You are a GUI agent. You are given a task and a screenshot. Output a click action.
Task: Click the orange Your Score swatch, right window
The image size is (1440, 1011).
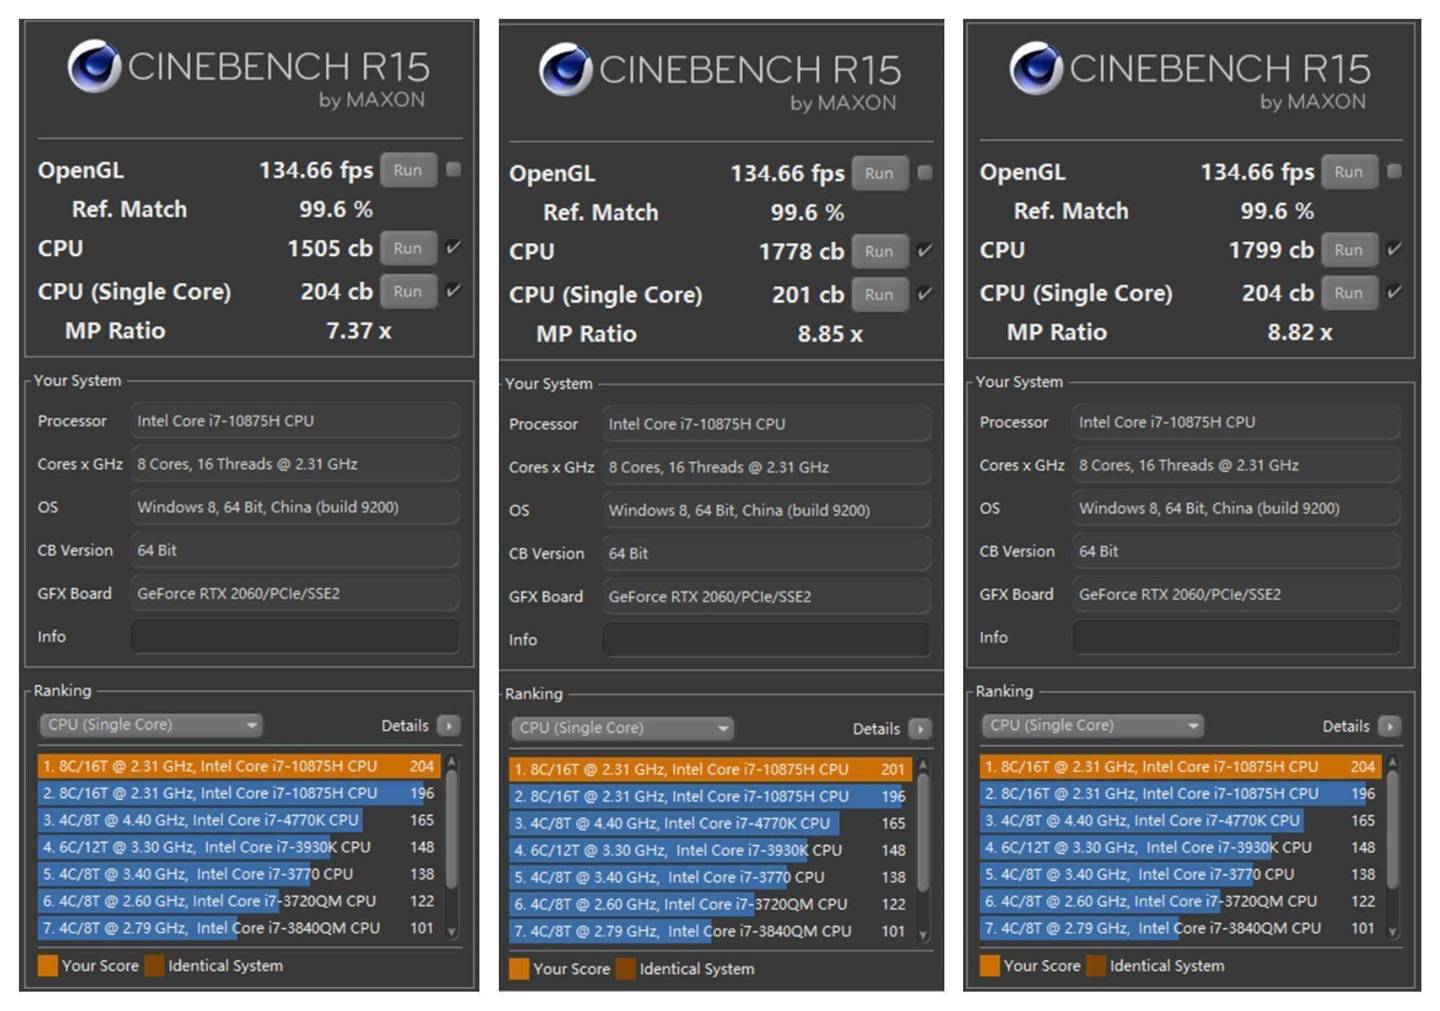[989, 966]
